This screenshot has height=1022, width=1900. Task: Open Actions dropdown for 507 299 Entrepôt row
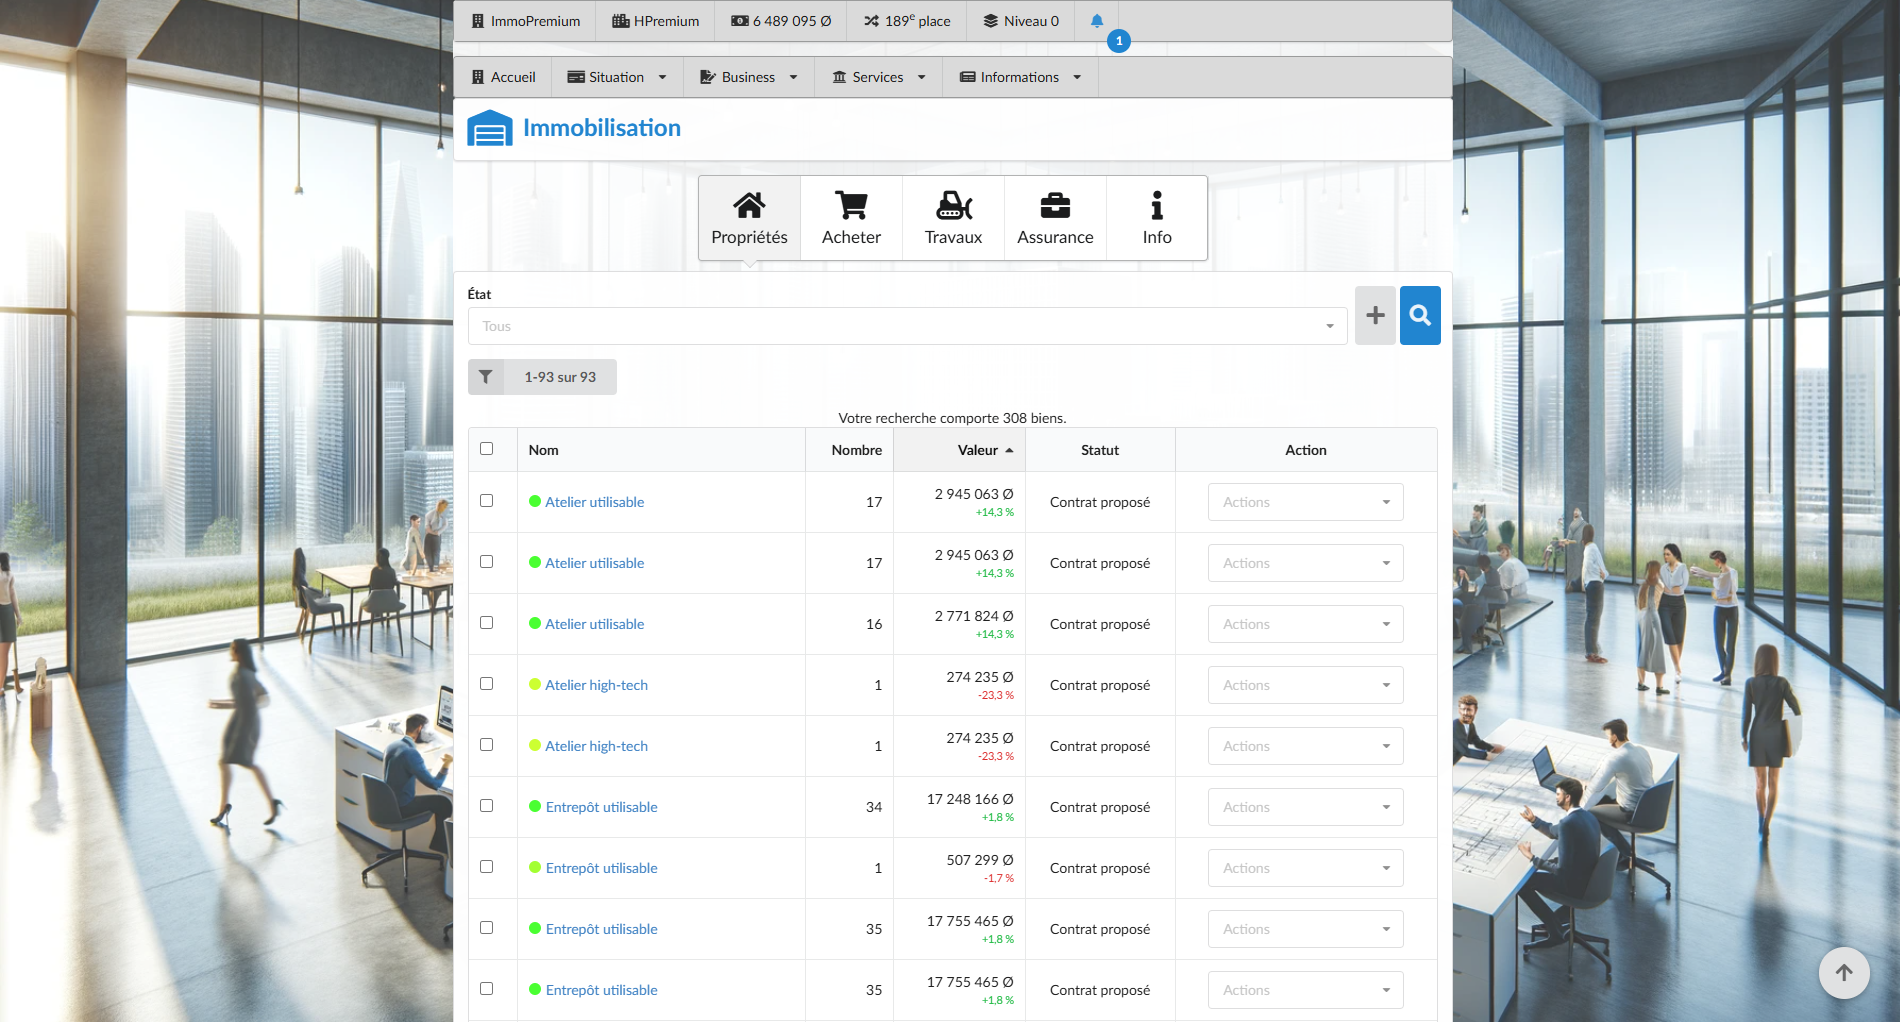1305,868
